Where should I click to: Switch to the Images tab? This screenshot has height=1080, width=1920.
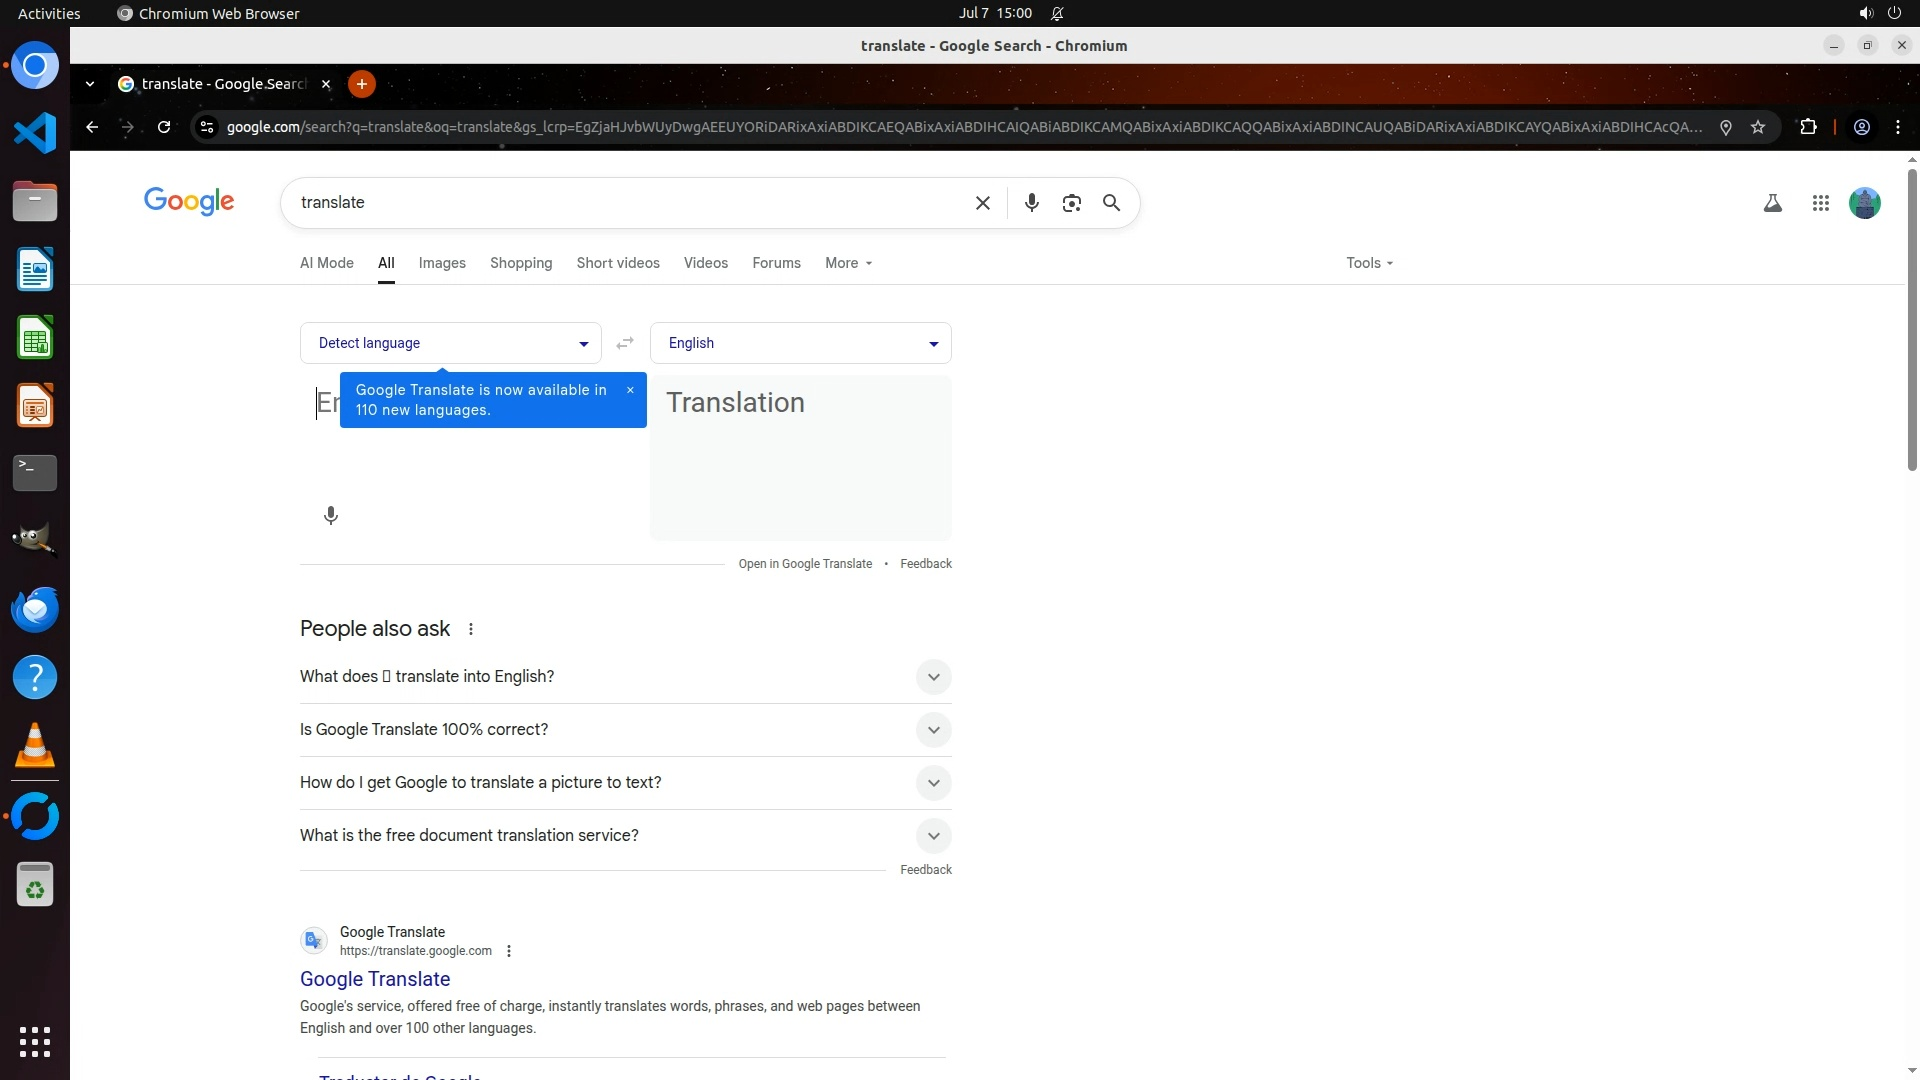[x=442, y=263]
